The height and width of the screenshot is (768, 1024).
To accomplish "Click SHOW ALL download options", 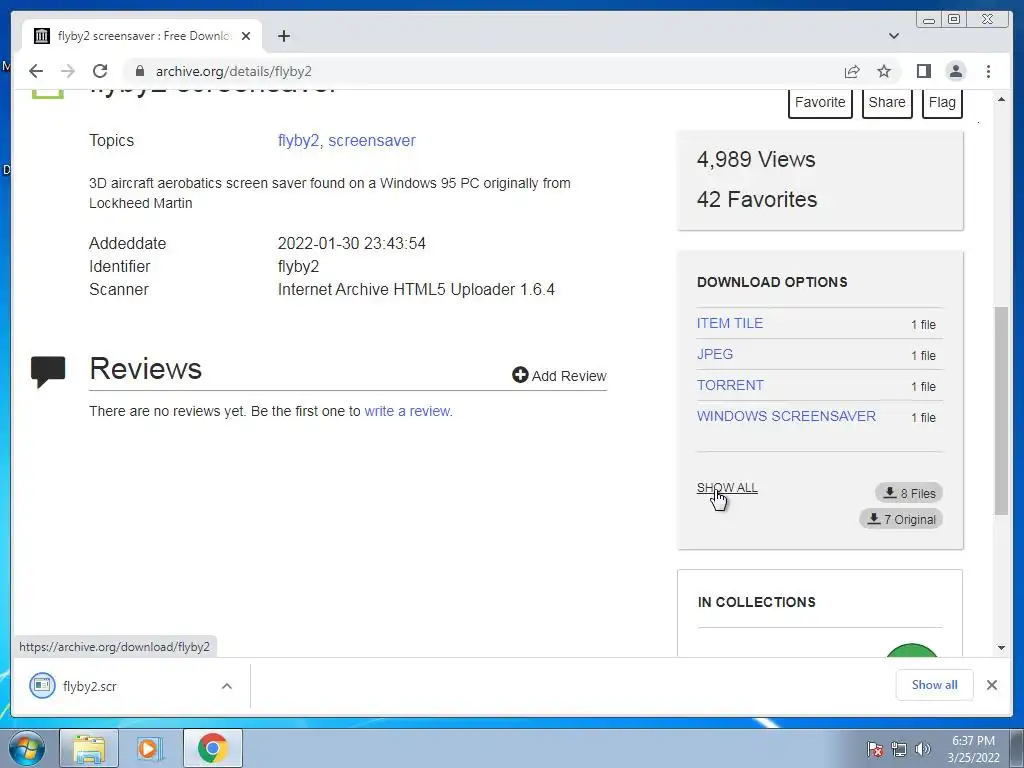I will (727, 488).
